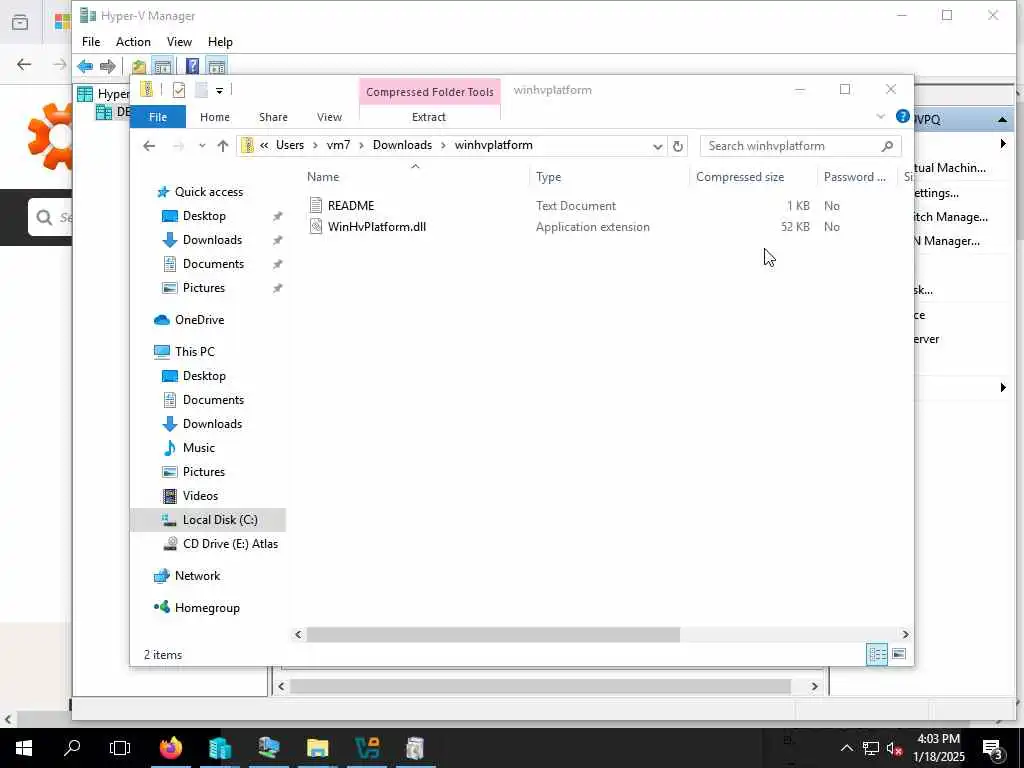Open Videos folder under This PC

click(200, 496)
